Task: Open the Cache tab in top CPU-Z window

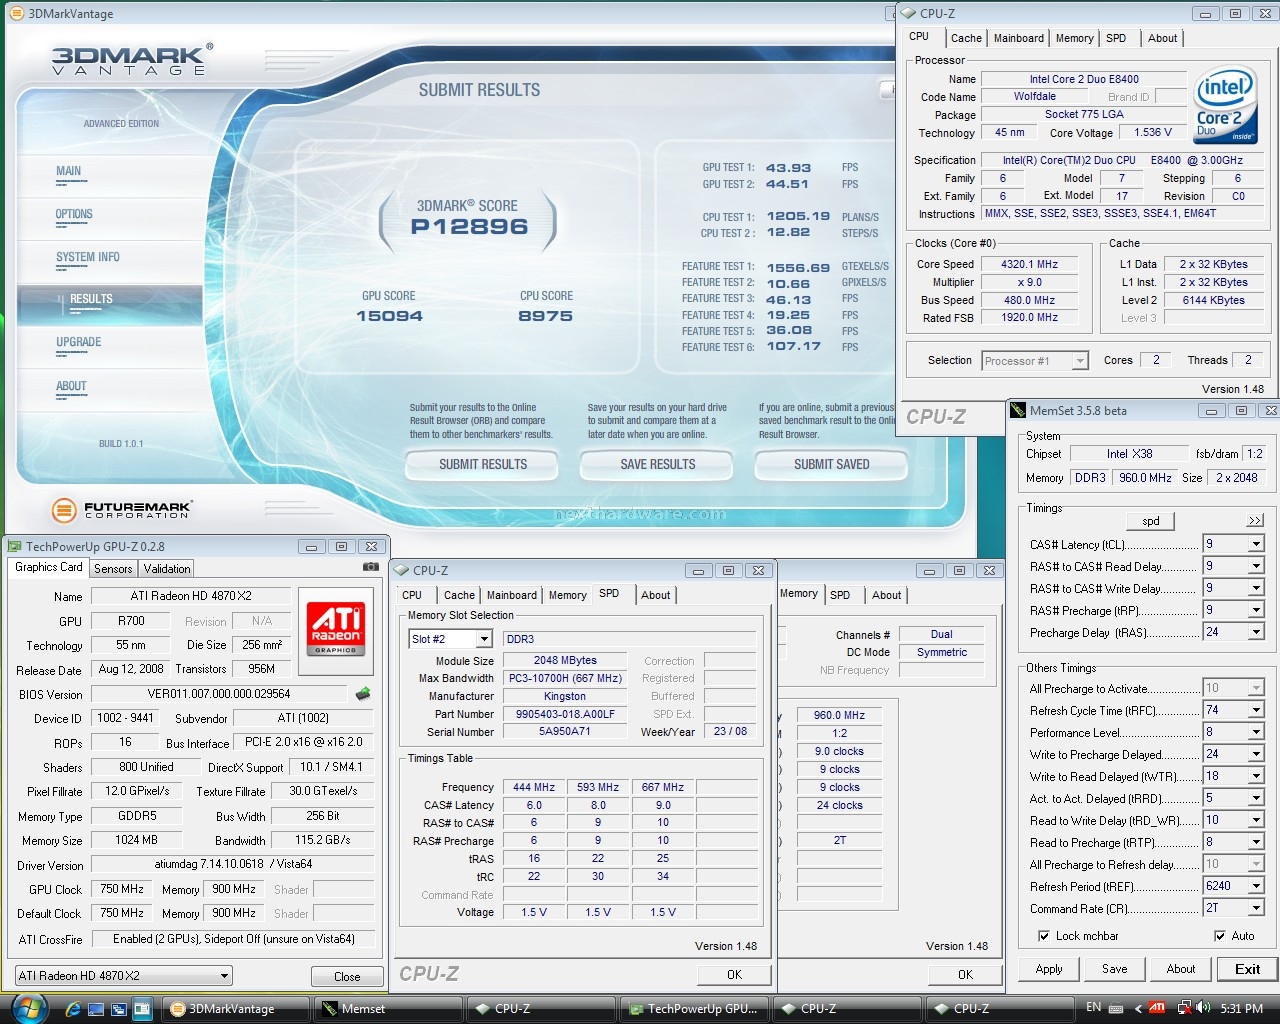Action: pos(966,38)
